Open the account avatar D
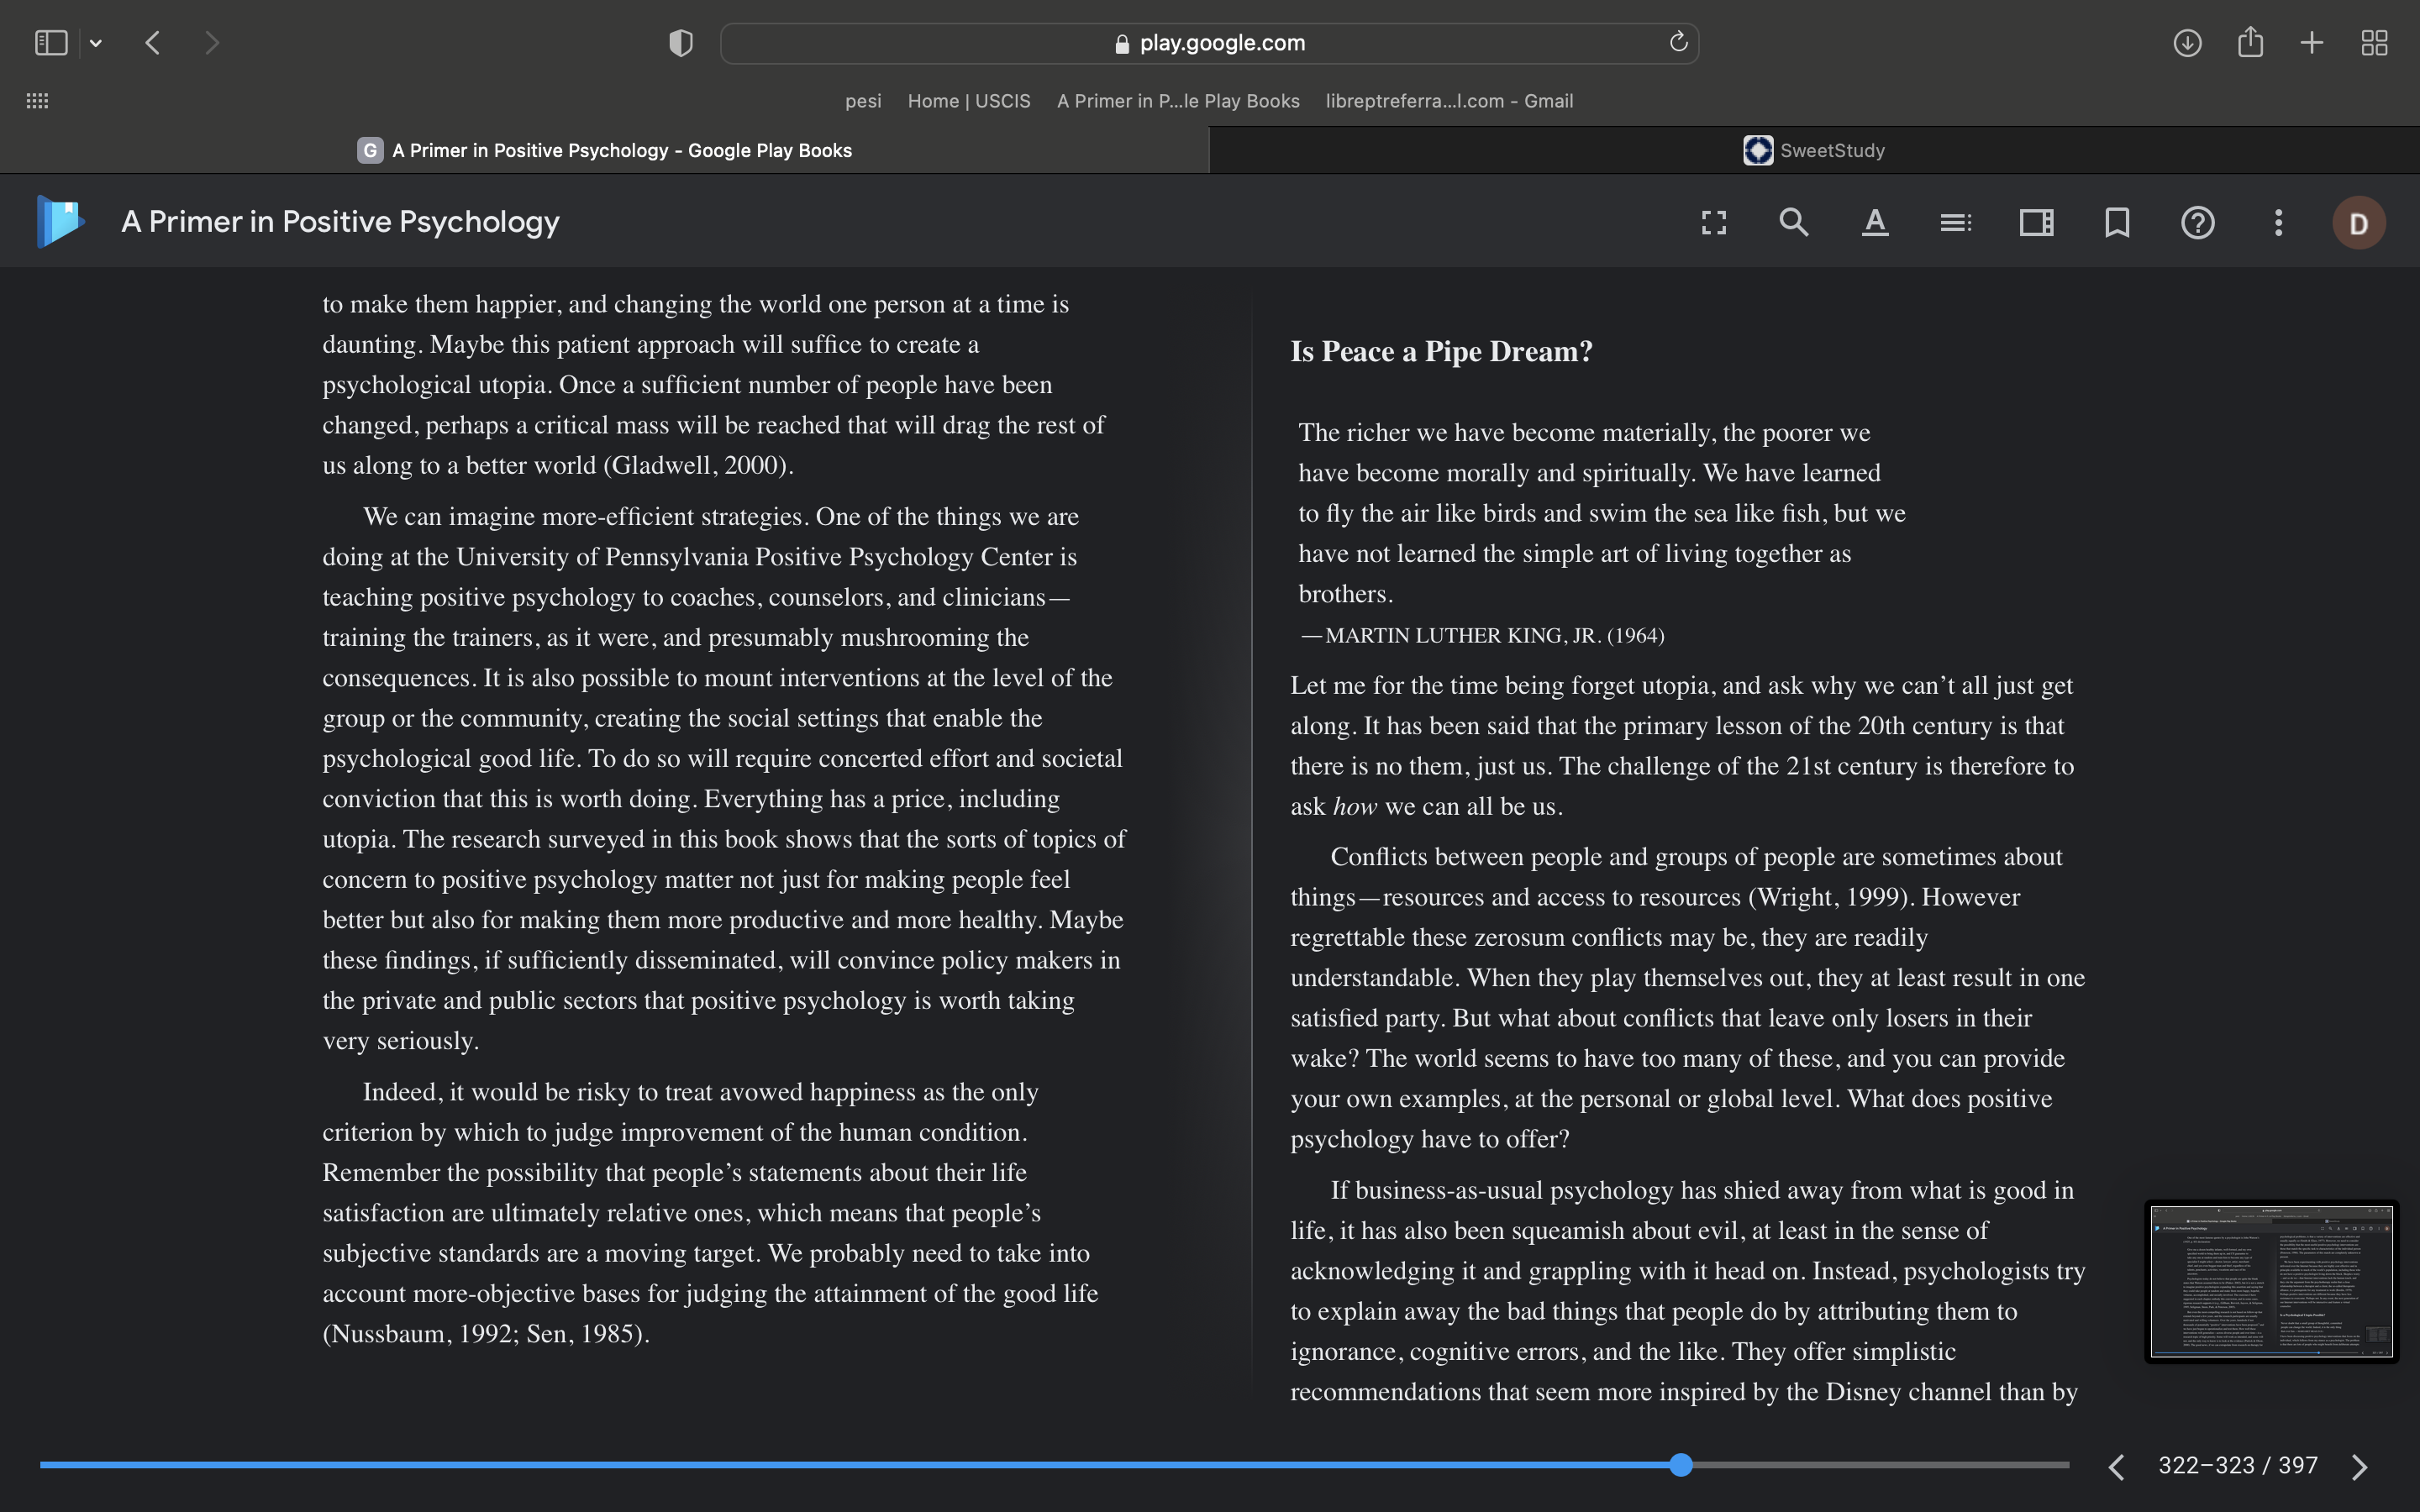Viewport: 2420px width, 1512px height. coord(2359,222)
